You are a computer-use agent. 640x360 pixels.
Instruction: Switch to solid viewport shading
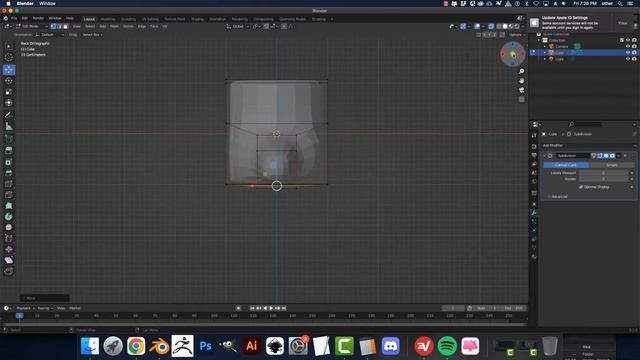point(505,26)
